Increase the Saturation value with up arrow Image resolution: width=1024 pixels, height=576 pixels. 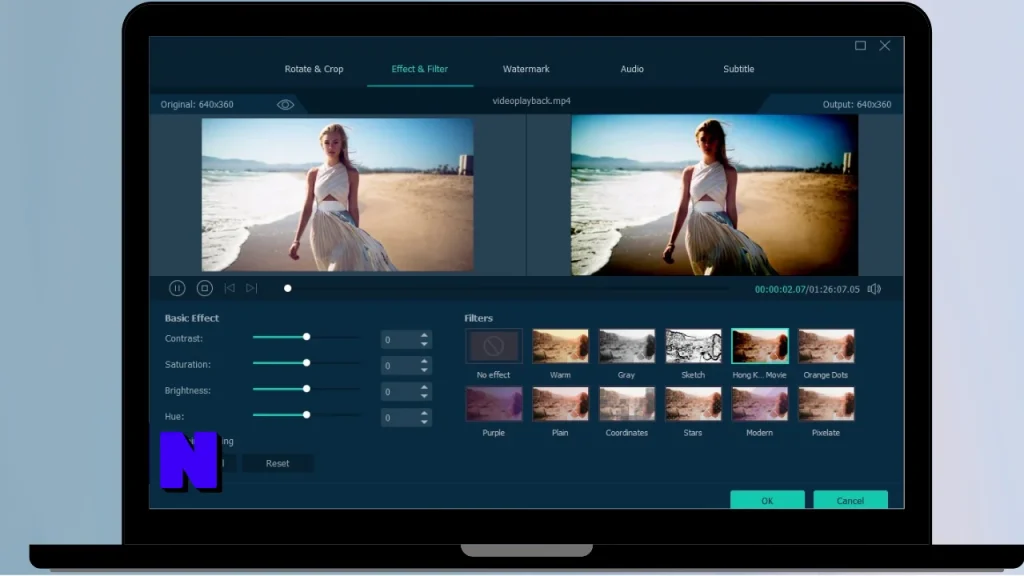click(424, 362)
